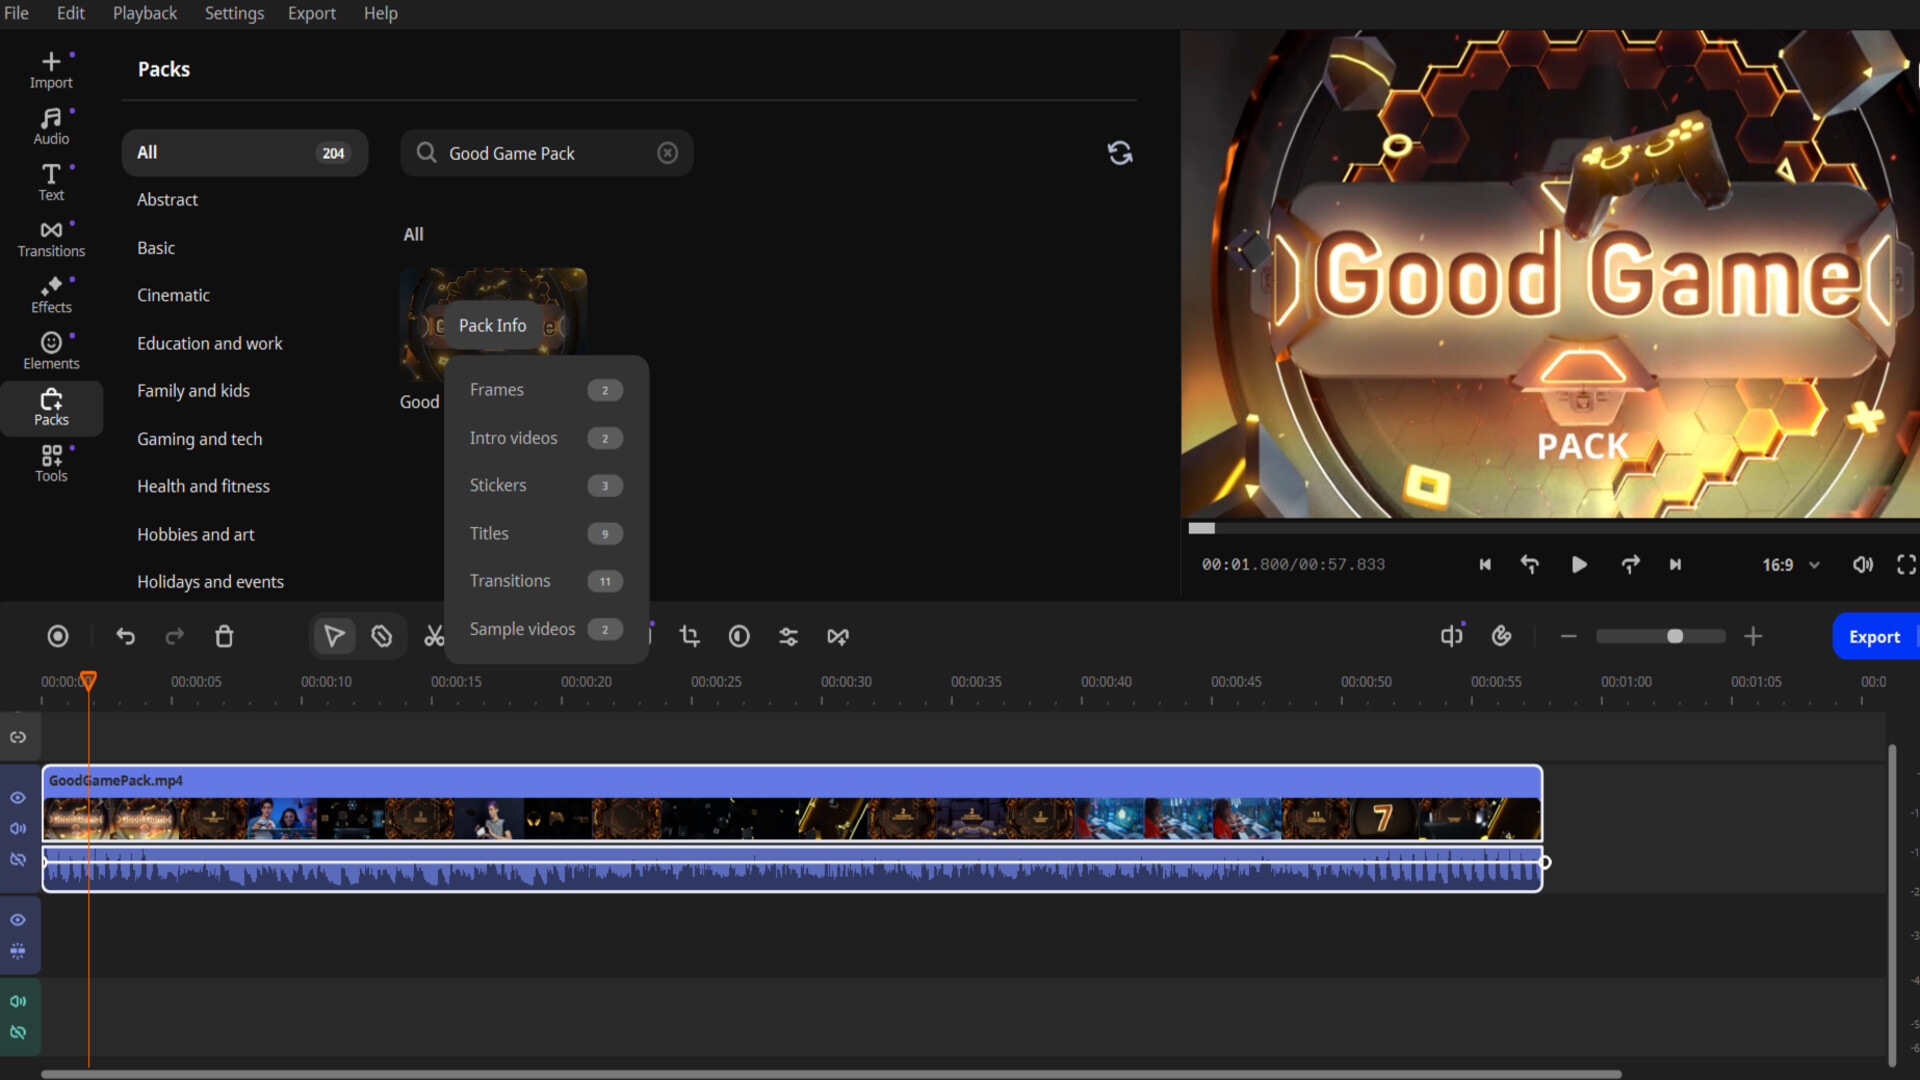1920x1080 pixels.
Task: Expand the Transitions entry in the Pack Info list
Action: pyautogui.click(x=545, y=580)
